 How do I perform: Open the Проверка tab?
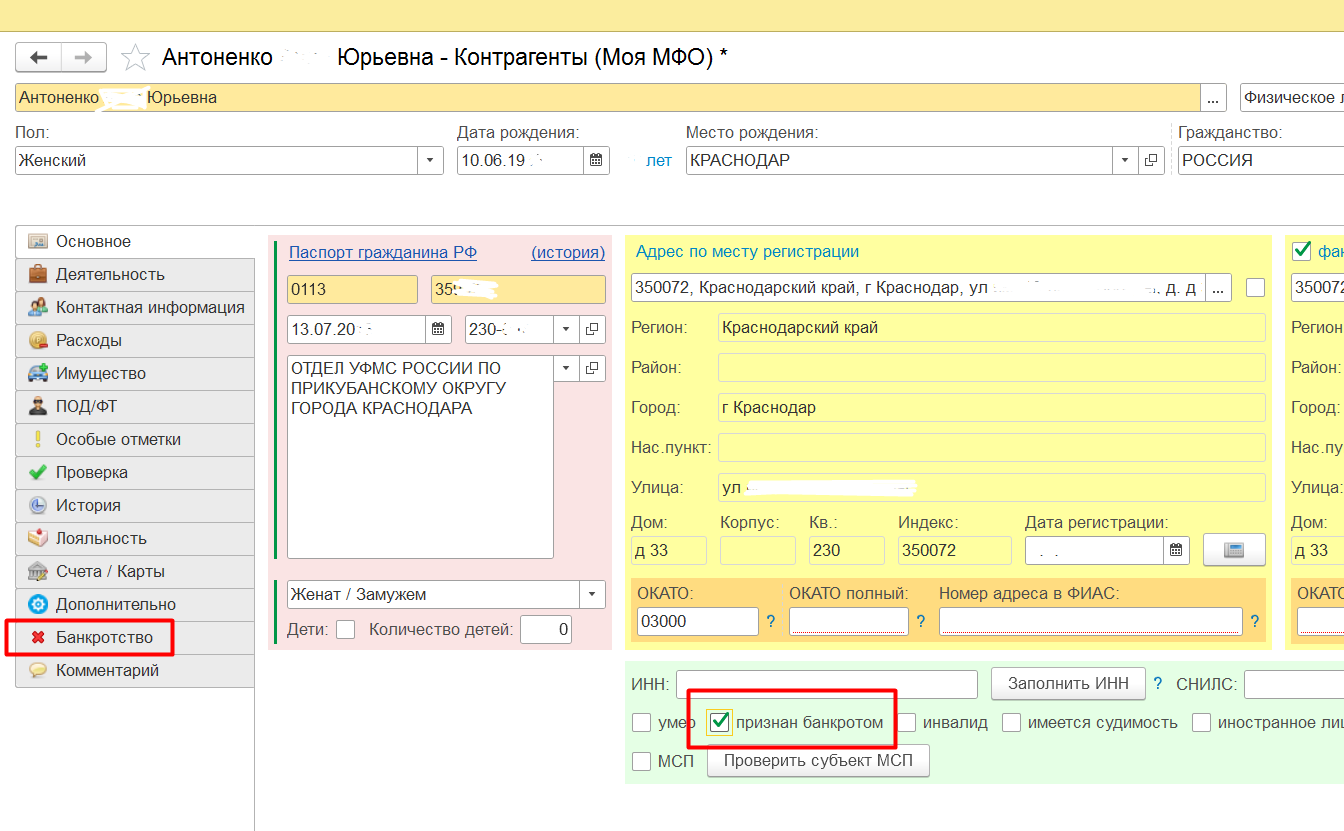click(135, 473)
